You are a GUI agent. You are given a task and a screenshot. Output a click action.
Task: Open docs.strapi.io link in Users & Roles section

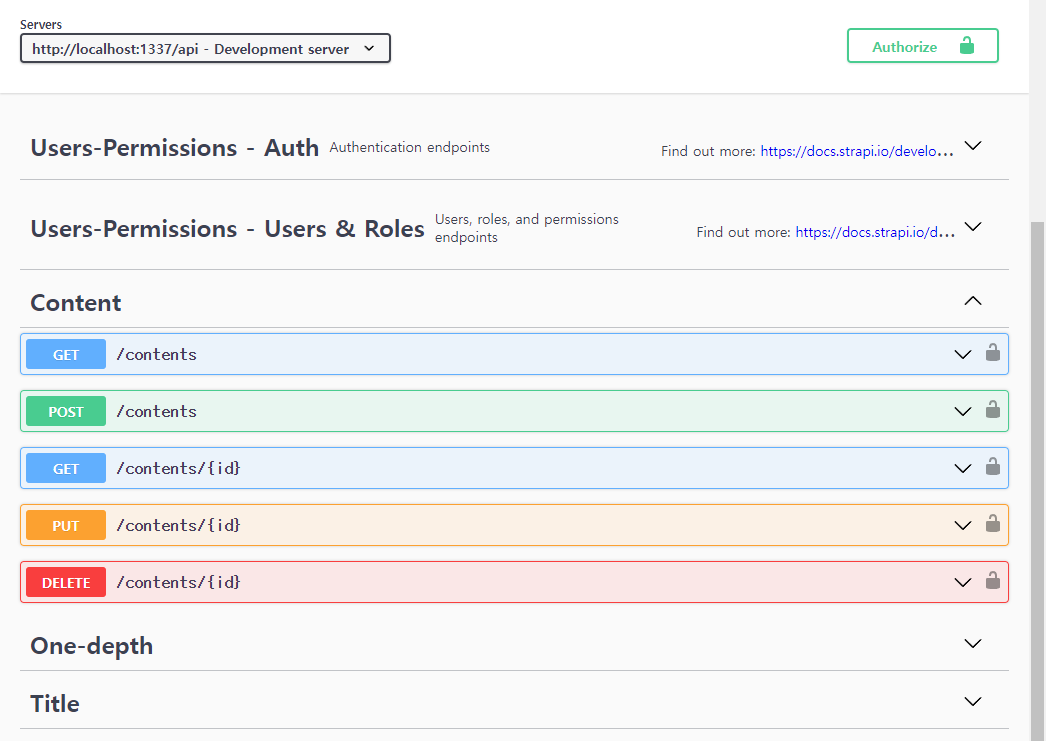click(x=875, y=232)
